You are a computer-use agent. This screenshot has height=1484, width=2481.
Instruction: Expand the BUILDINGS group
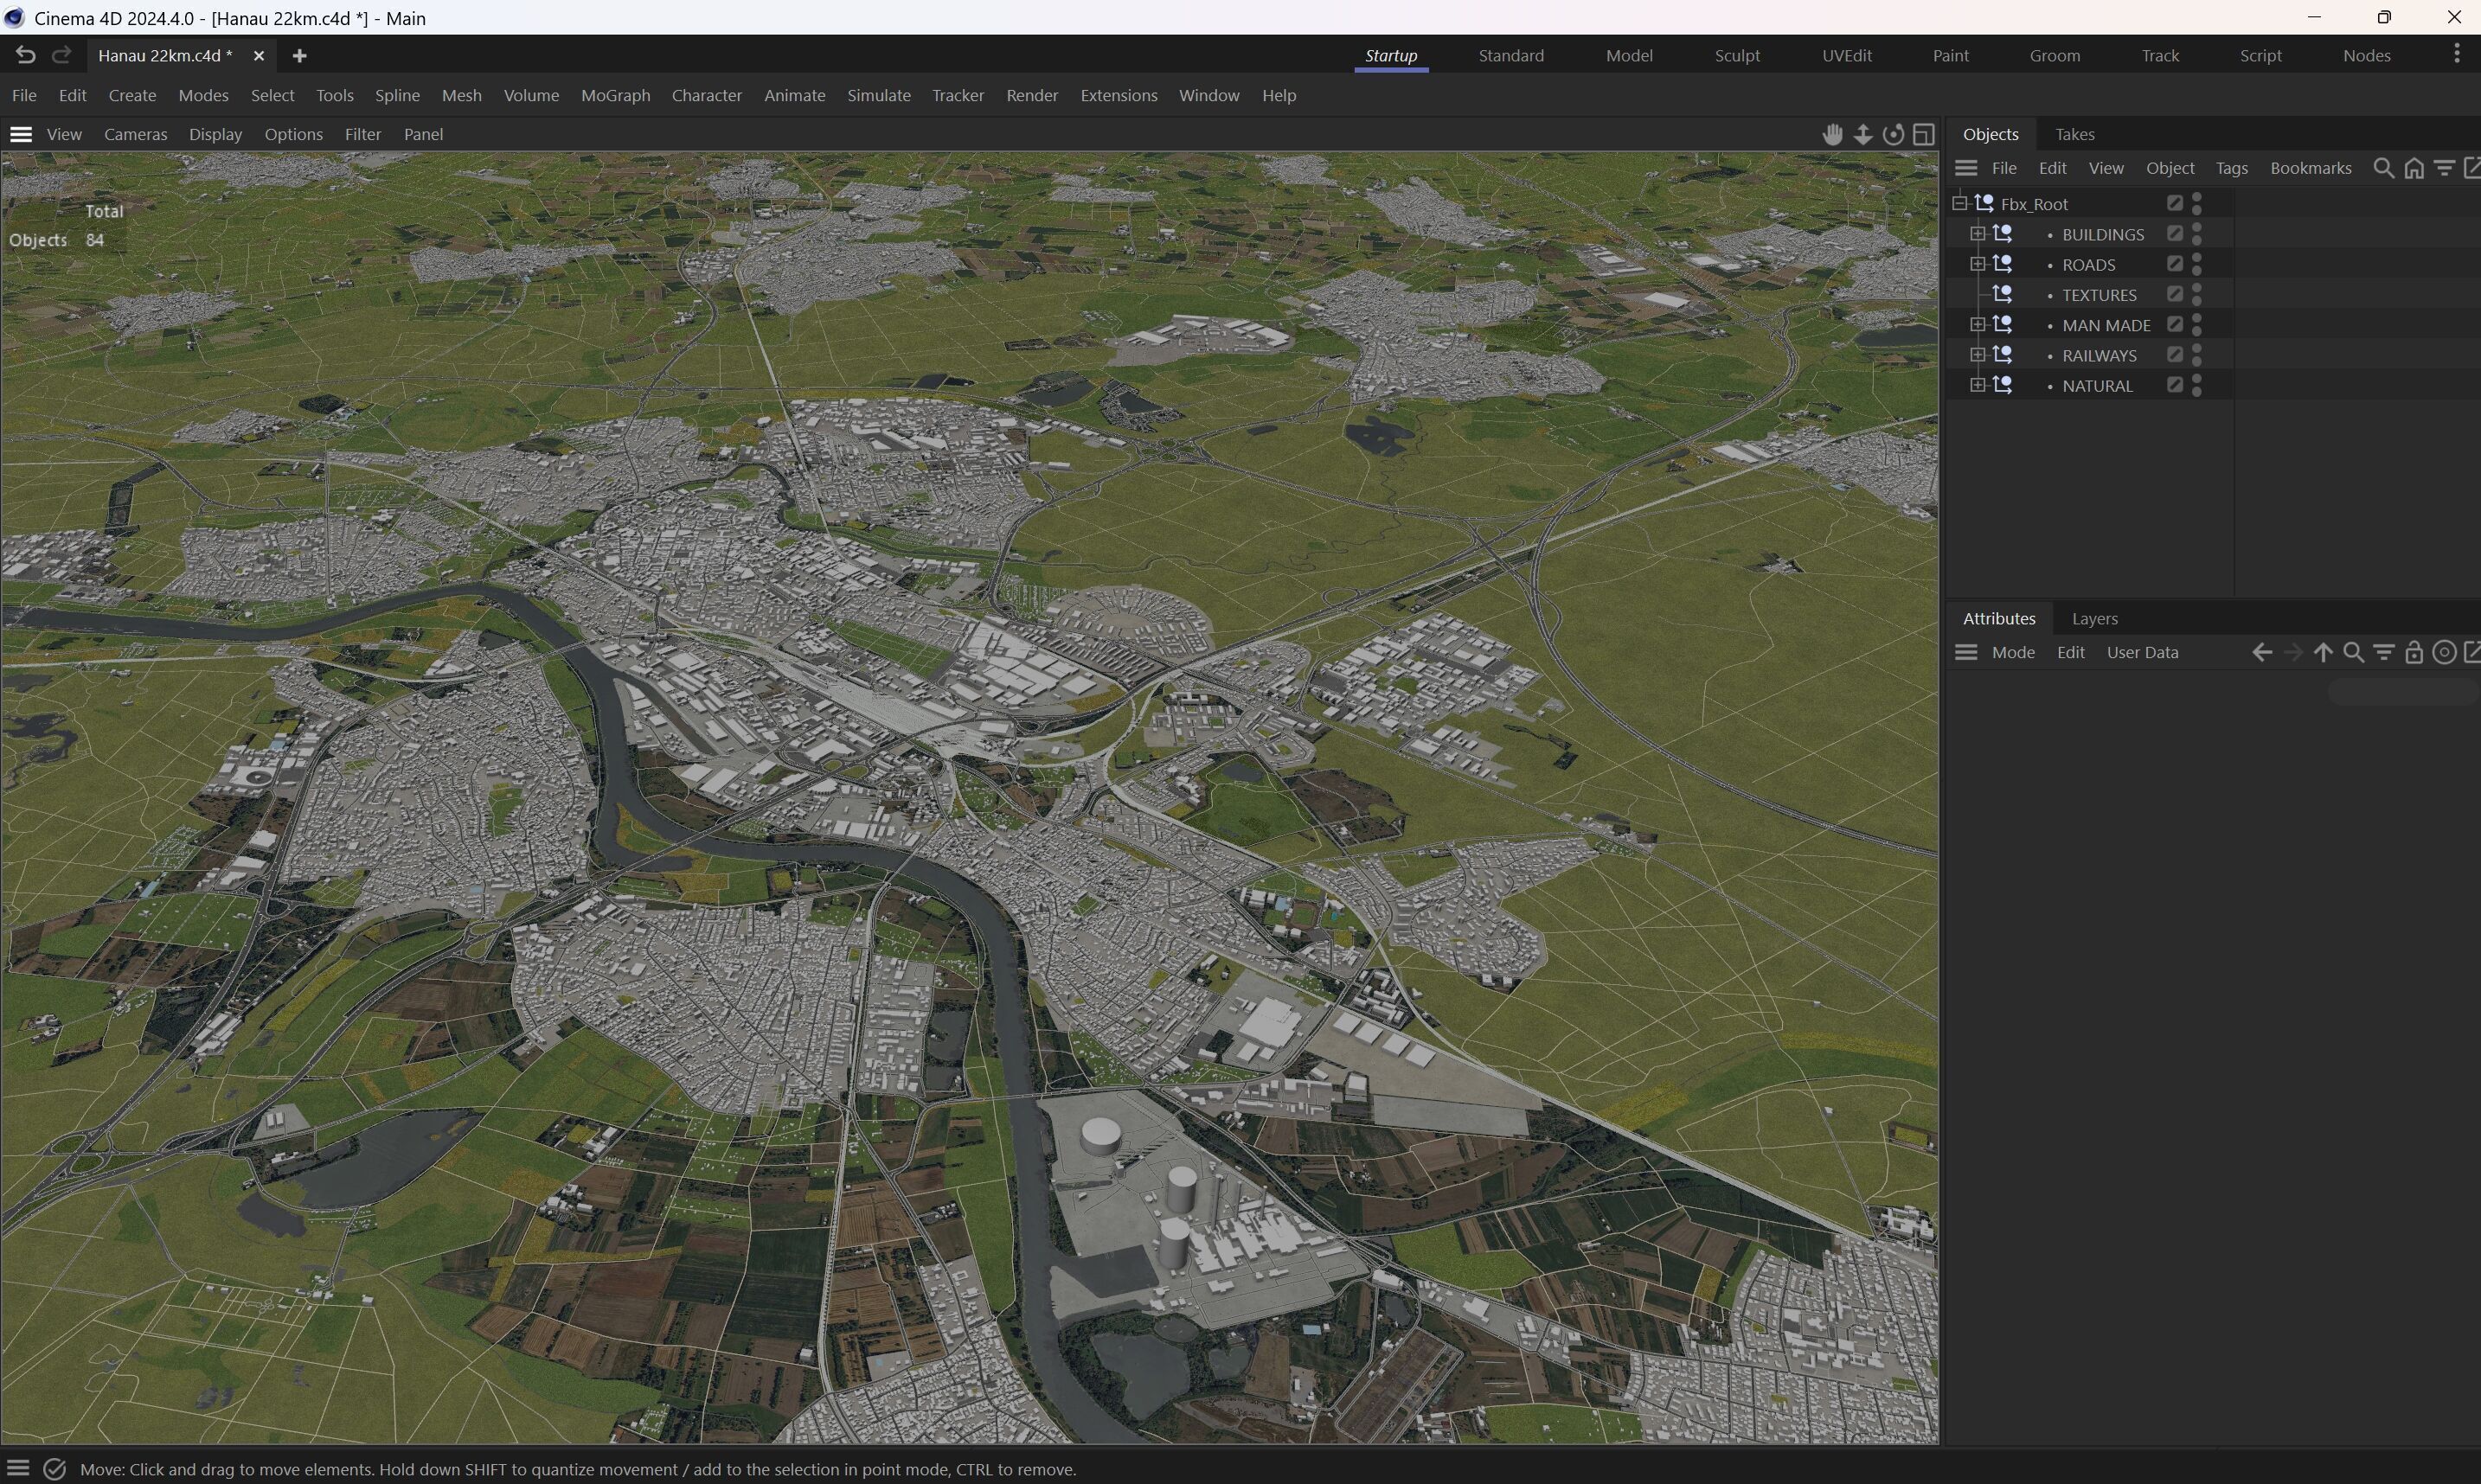click(1977, 234)
